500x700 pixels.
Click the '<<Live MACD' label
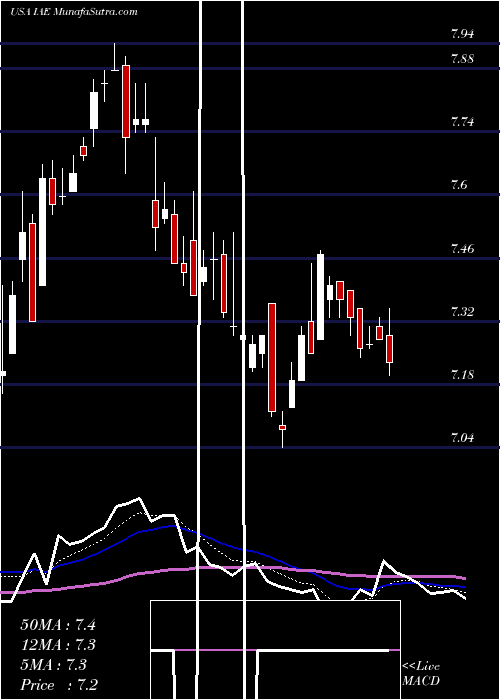421,673
